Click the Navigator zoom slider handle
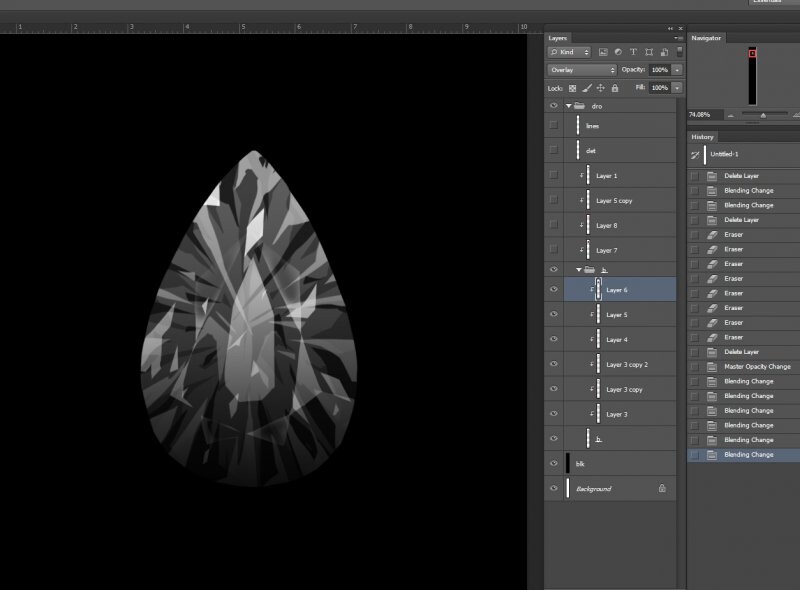800x590 pixels. click(x=764, y=115)
